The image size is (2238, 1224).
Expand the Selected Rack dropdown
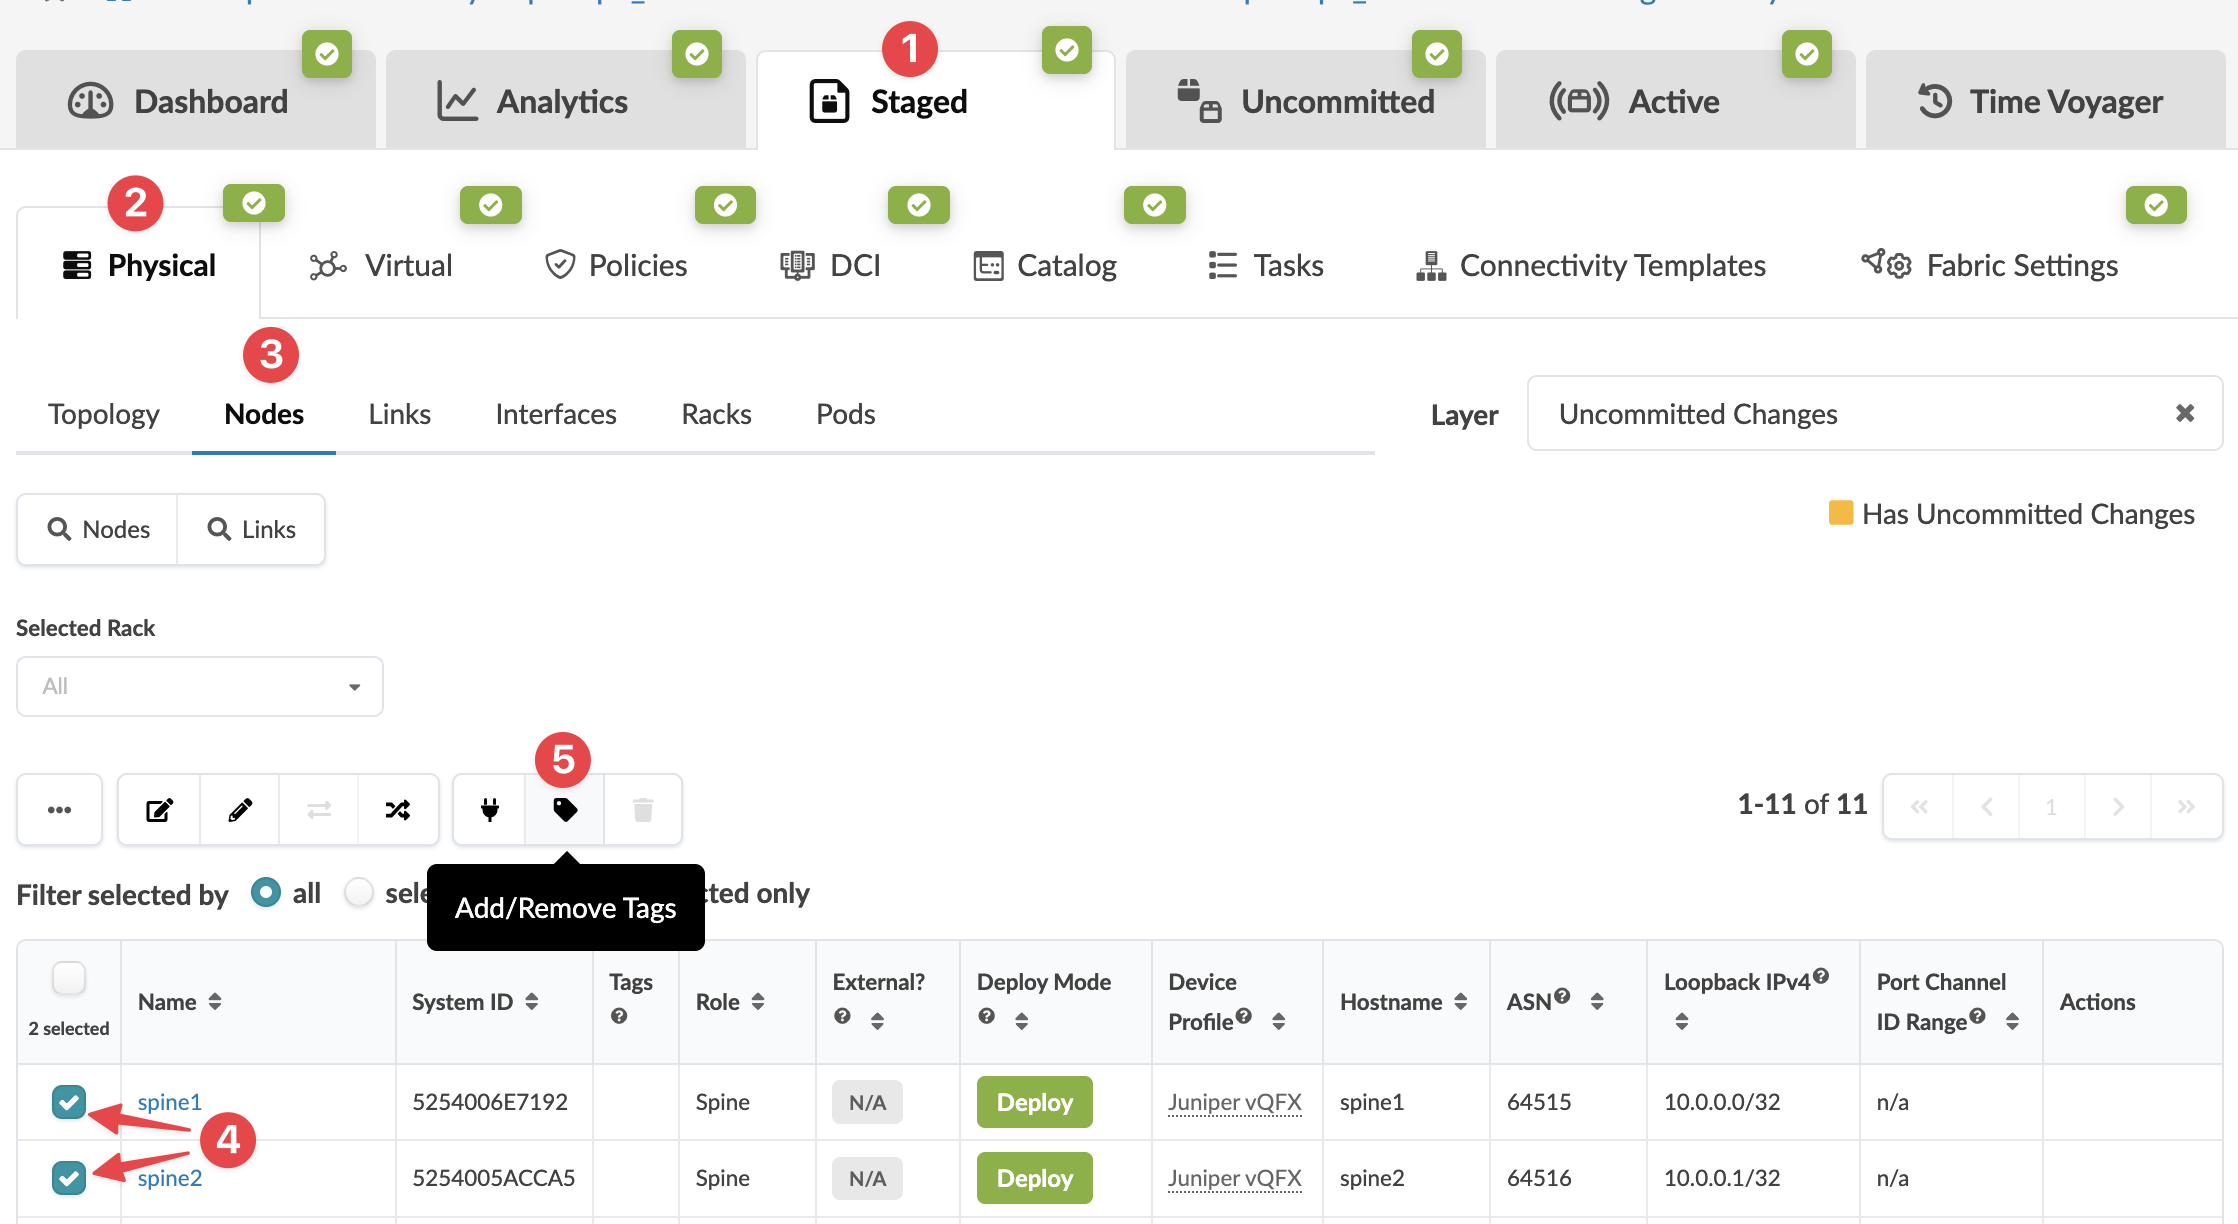click(x=200, y=686)
